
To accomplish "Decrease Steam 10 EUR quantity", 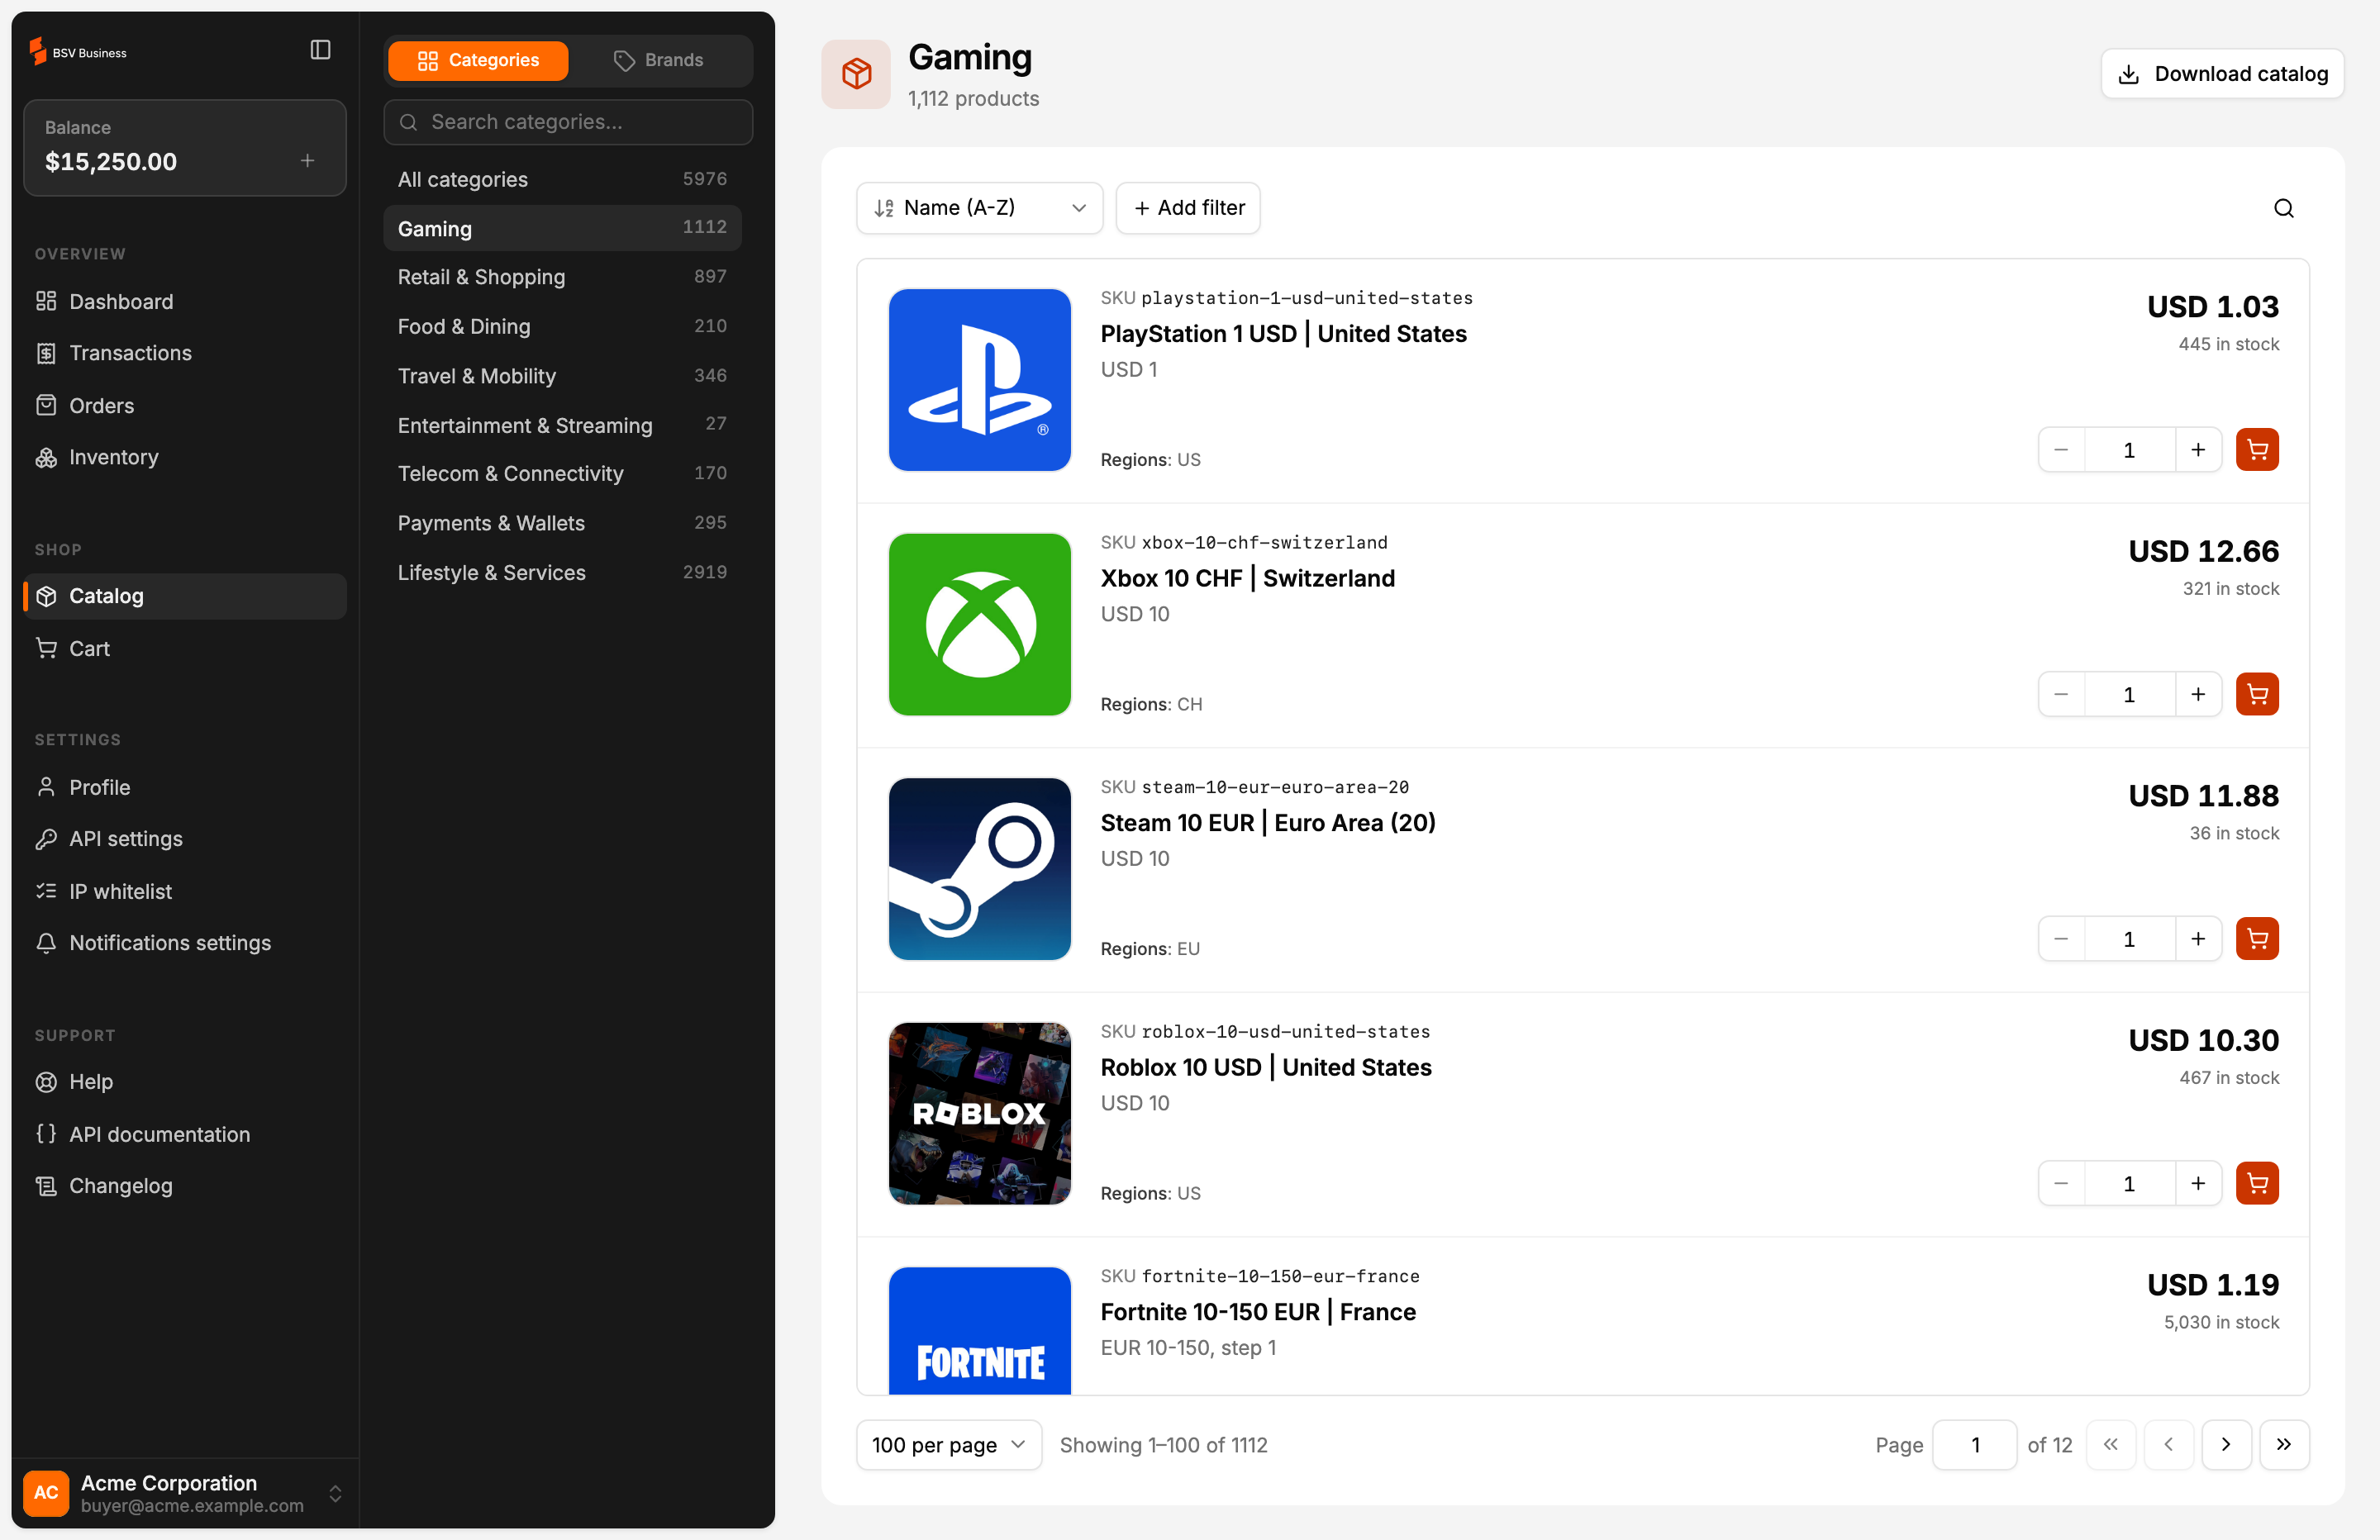I will (x=2061, y=939).
